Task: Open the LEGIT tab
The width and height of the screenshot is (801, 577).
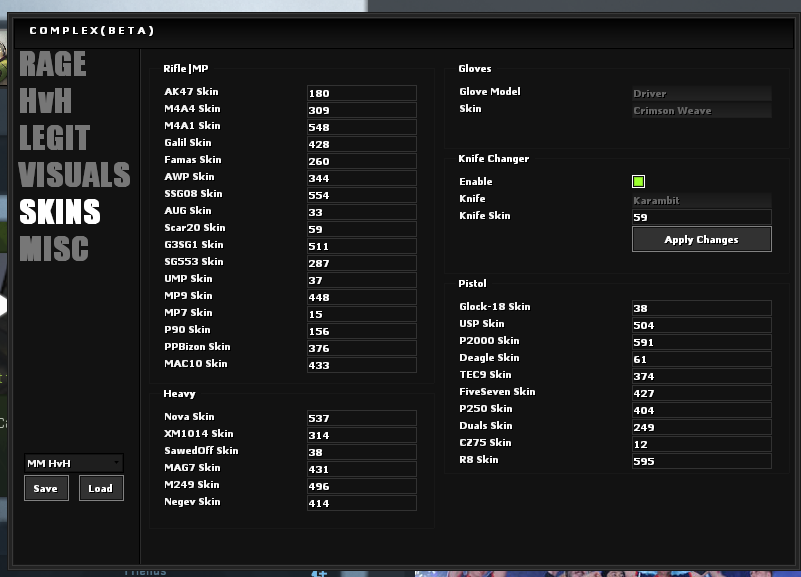Action: (55, 138)
